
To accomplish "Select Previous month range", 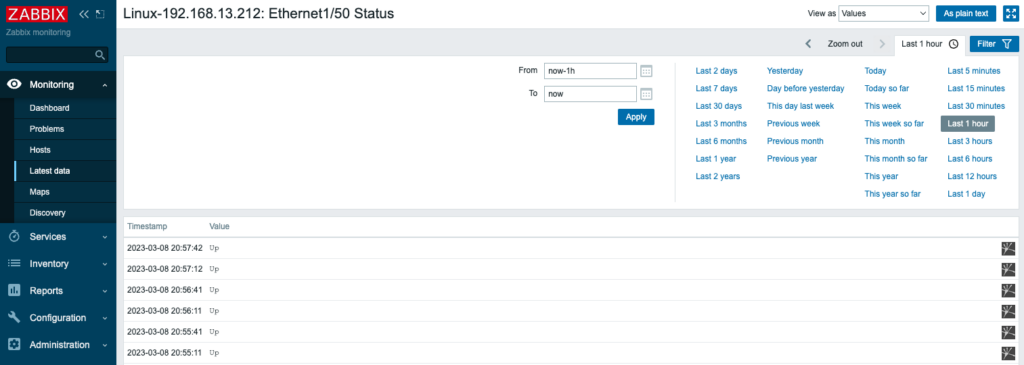I will tap(795, 141).
